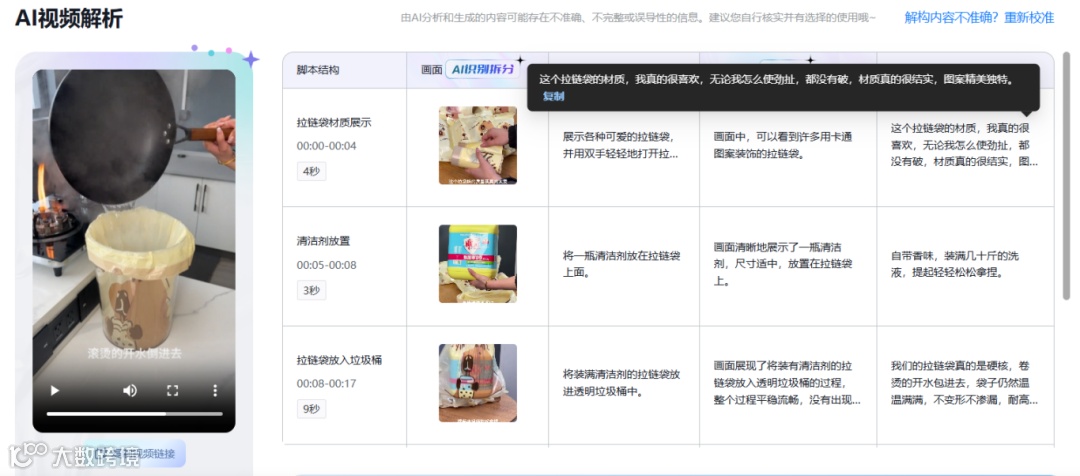Click the text 将一瓶清洁剂放在拉链袋上面
1080x476 pixels.
click(x=621, y=265)
